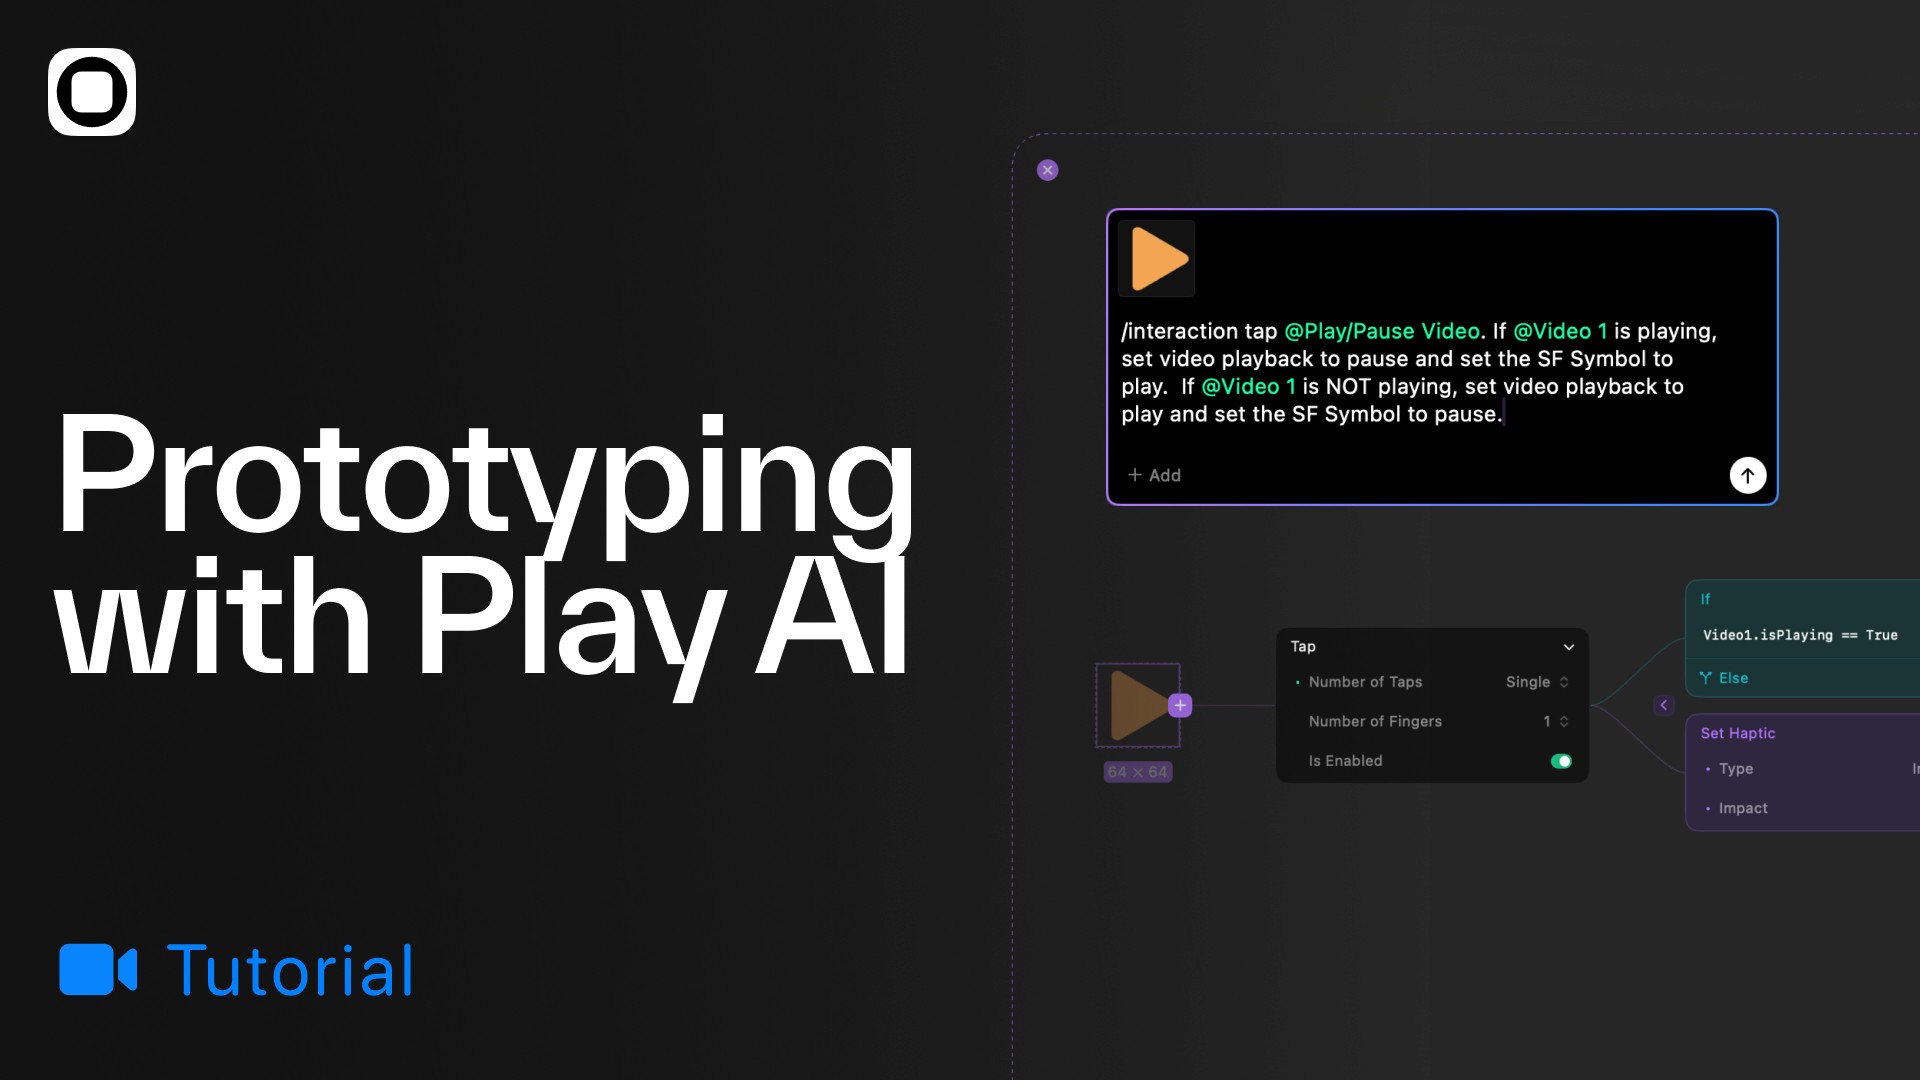This screenshot has width=1920, height=1080.
Task: Close the AI prompt panel
Action: coord(1047,170)
